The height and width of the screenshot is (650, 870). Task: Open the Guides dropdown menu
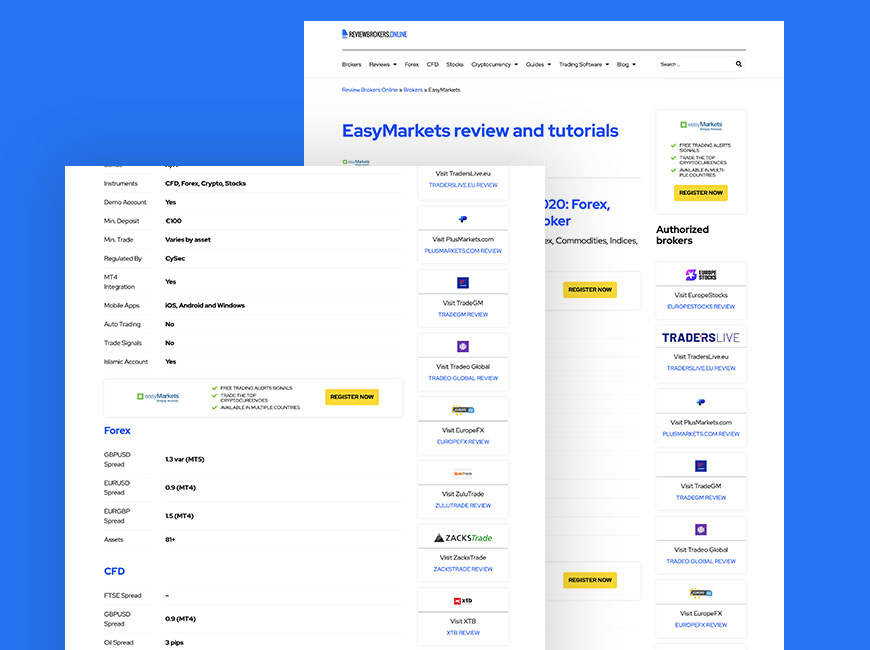538,64
